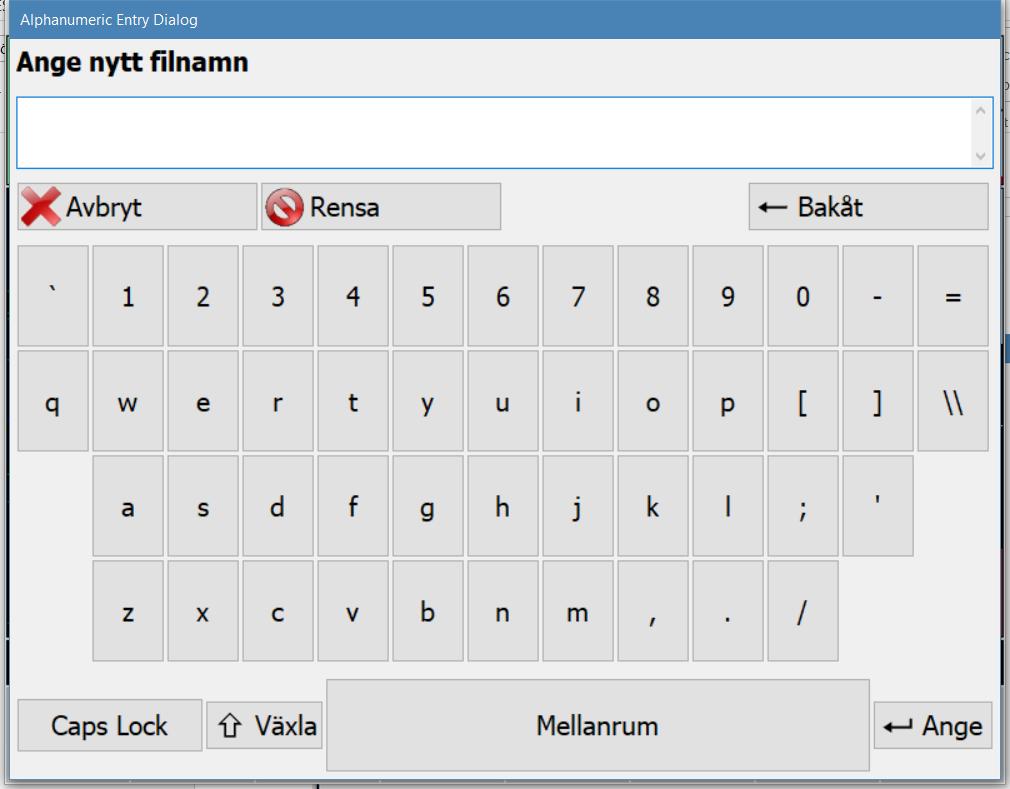This screenshot has width=1010, height=789.
Task: Click the Mellanrum space bar
Action: (x=598, y=725)
